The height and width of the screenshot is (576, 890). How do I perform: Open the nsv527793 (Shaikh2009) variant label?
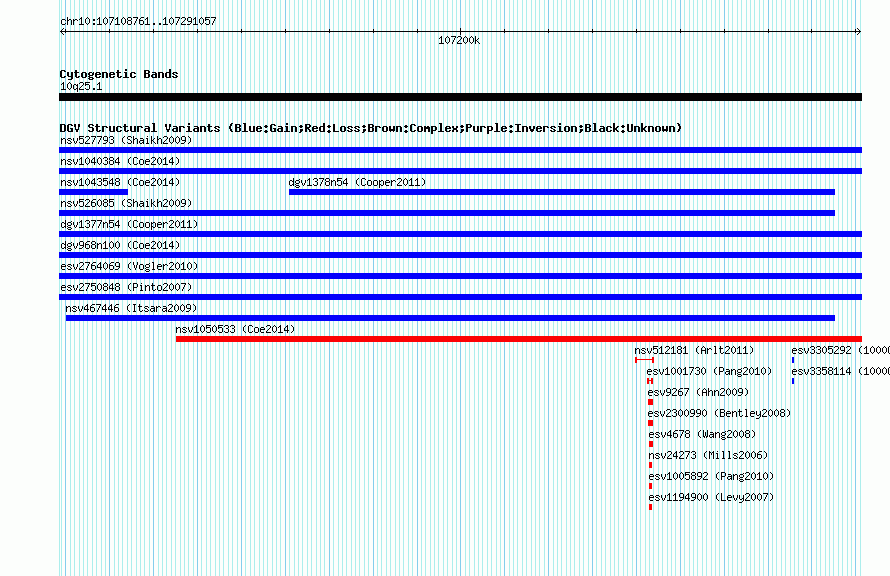coord(126,140)
